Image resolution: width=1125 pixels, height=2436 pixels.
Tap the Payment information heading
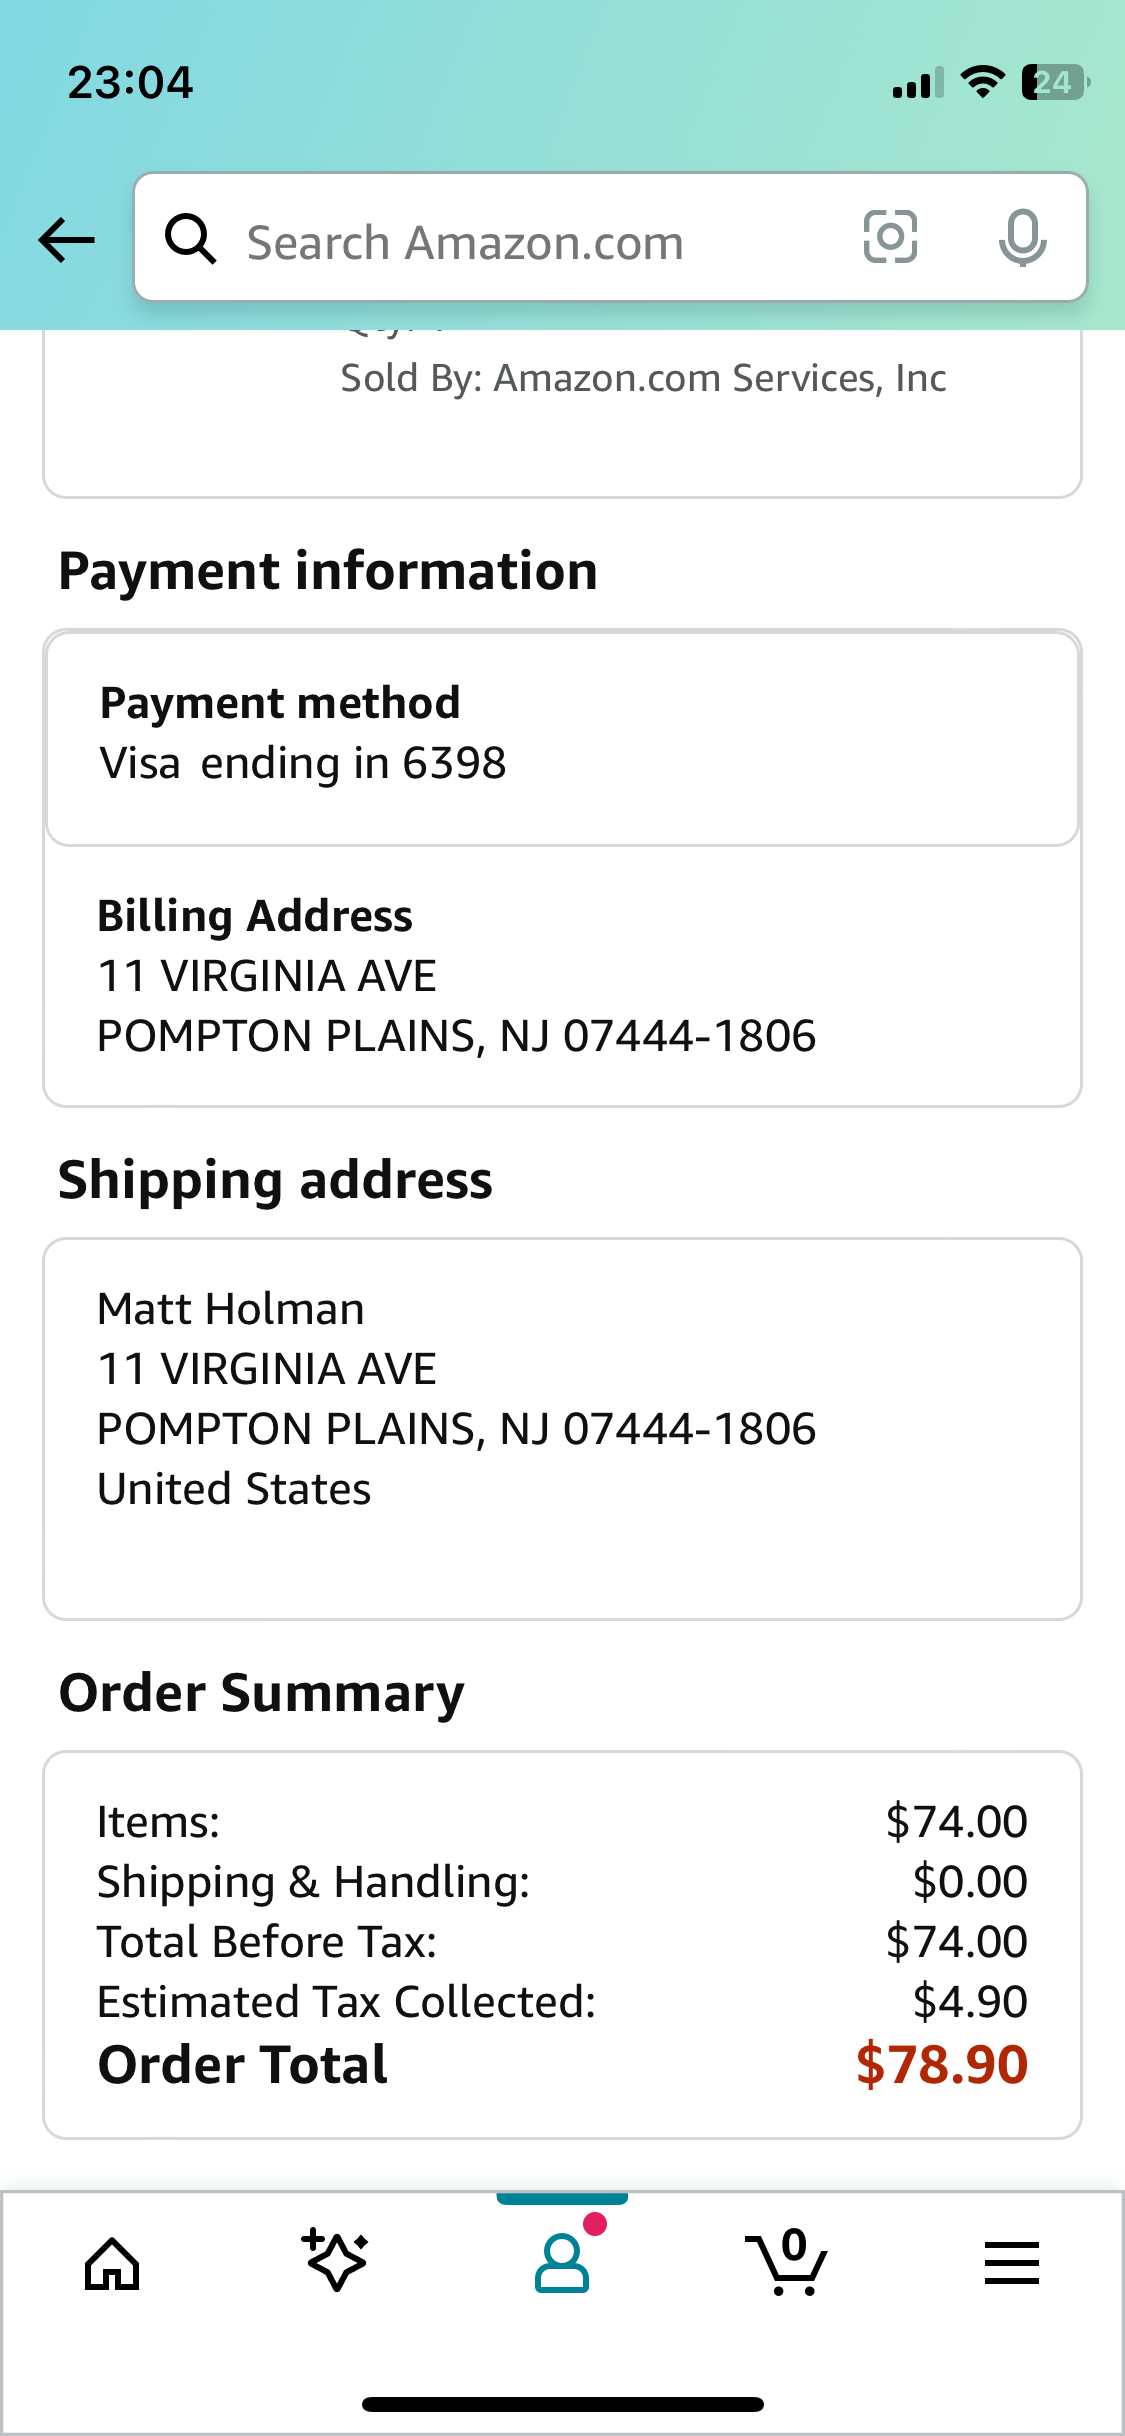click(328, 571)
